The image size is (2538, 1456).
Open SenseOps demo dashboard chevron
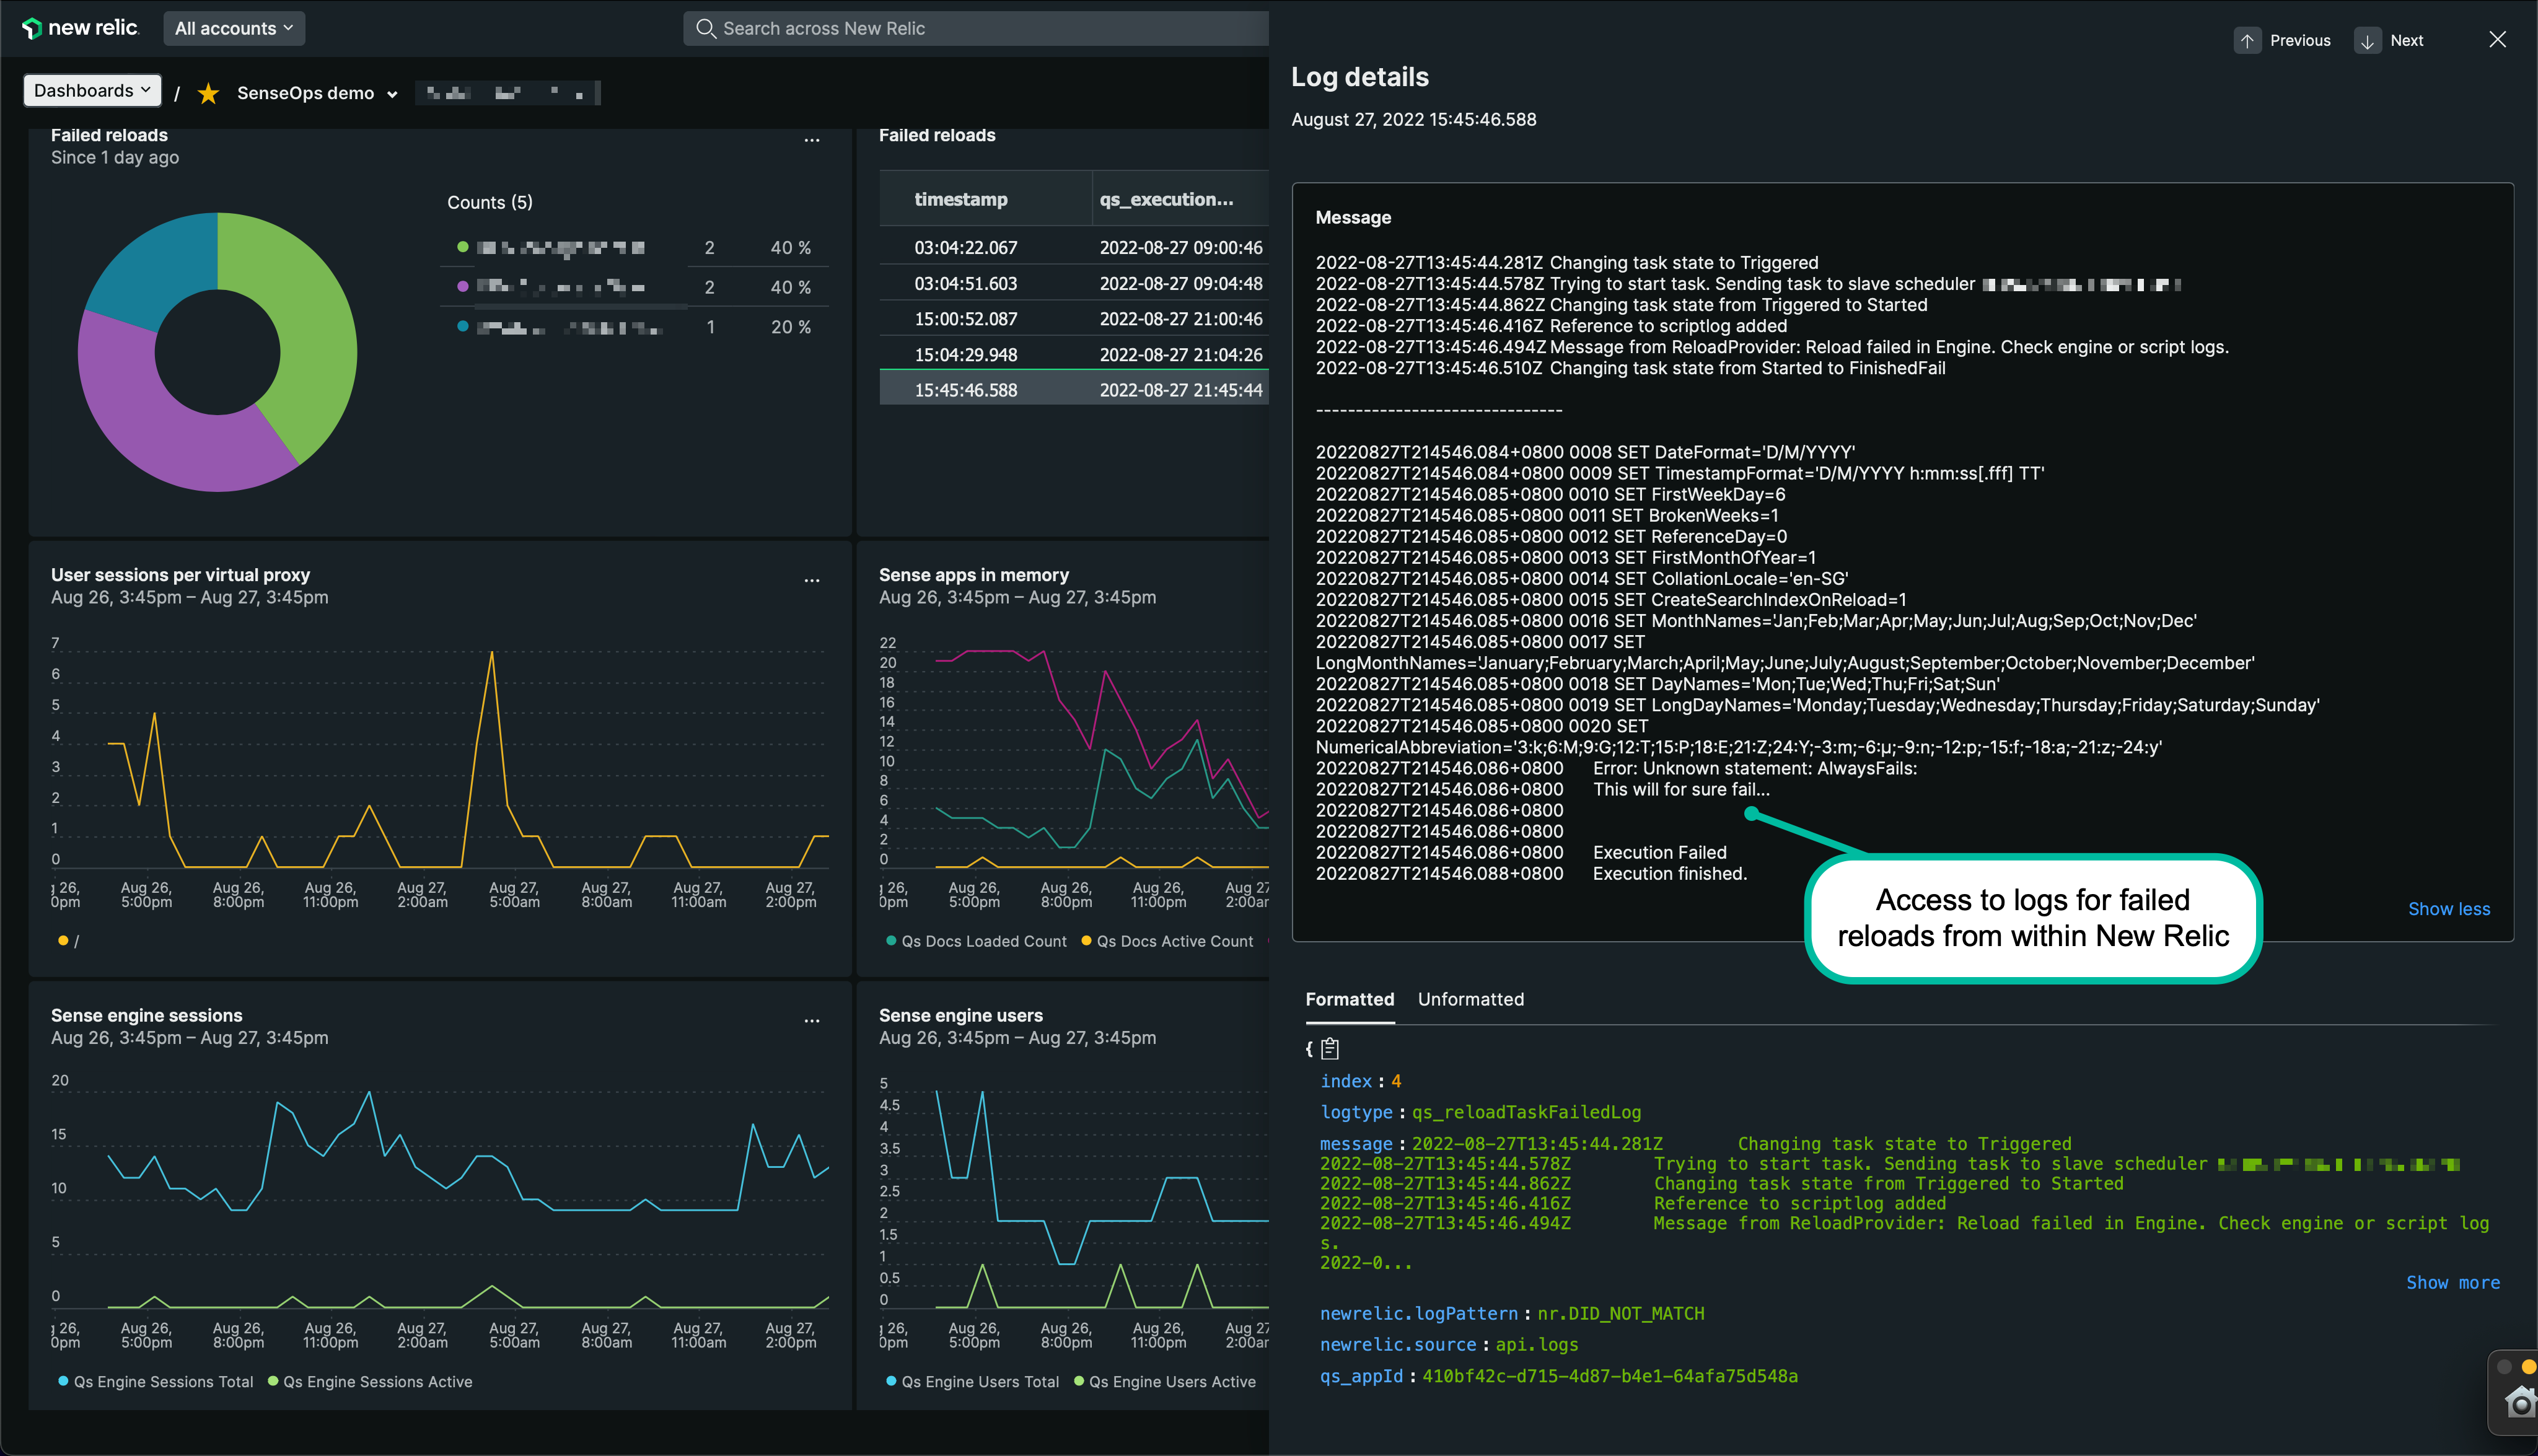392,94
